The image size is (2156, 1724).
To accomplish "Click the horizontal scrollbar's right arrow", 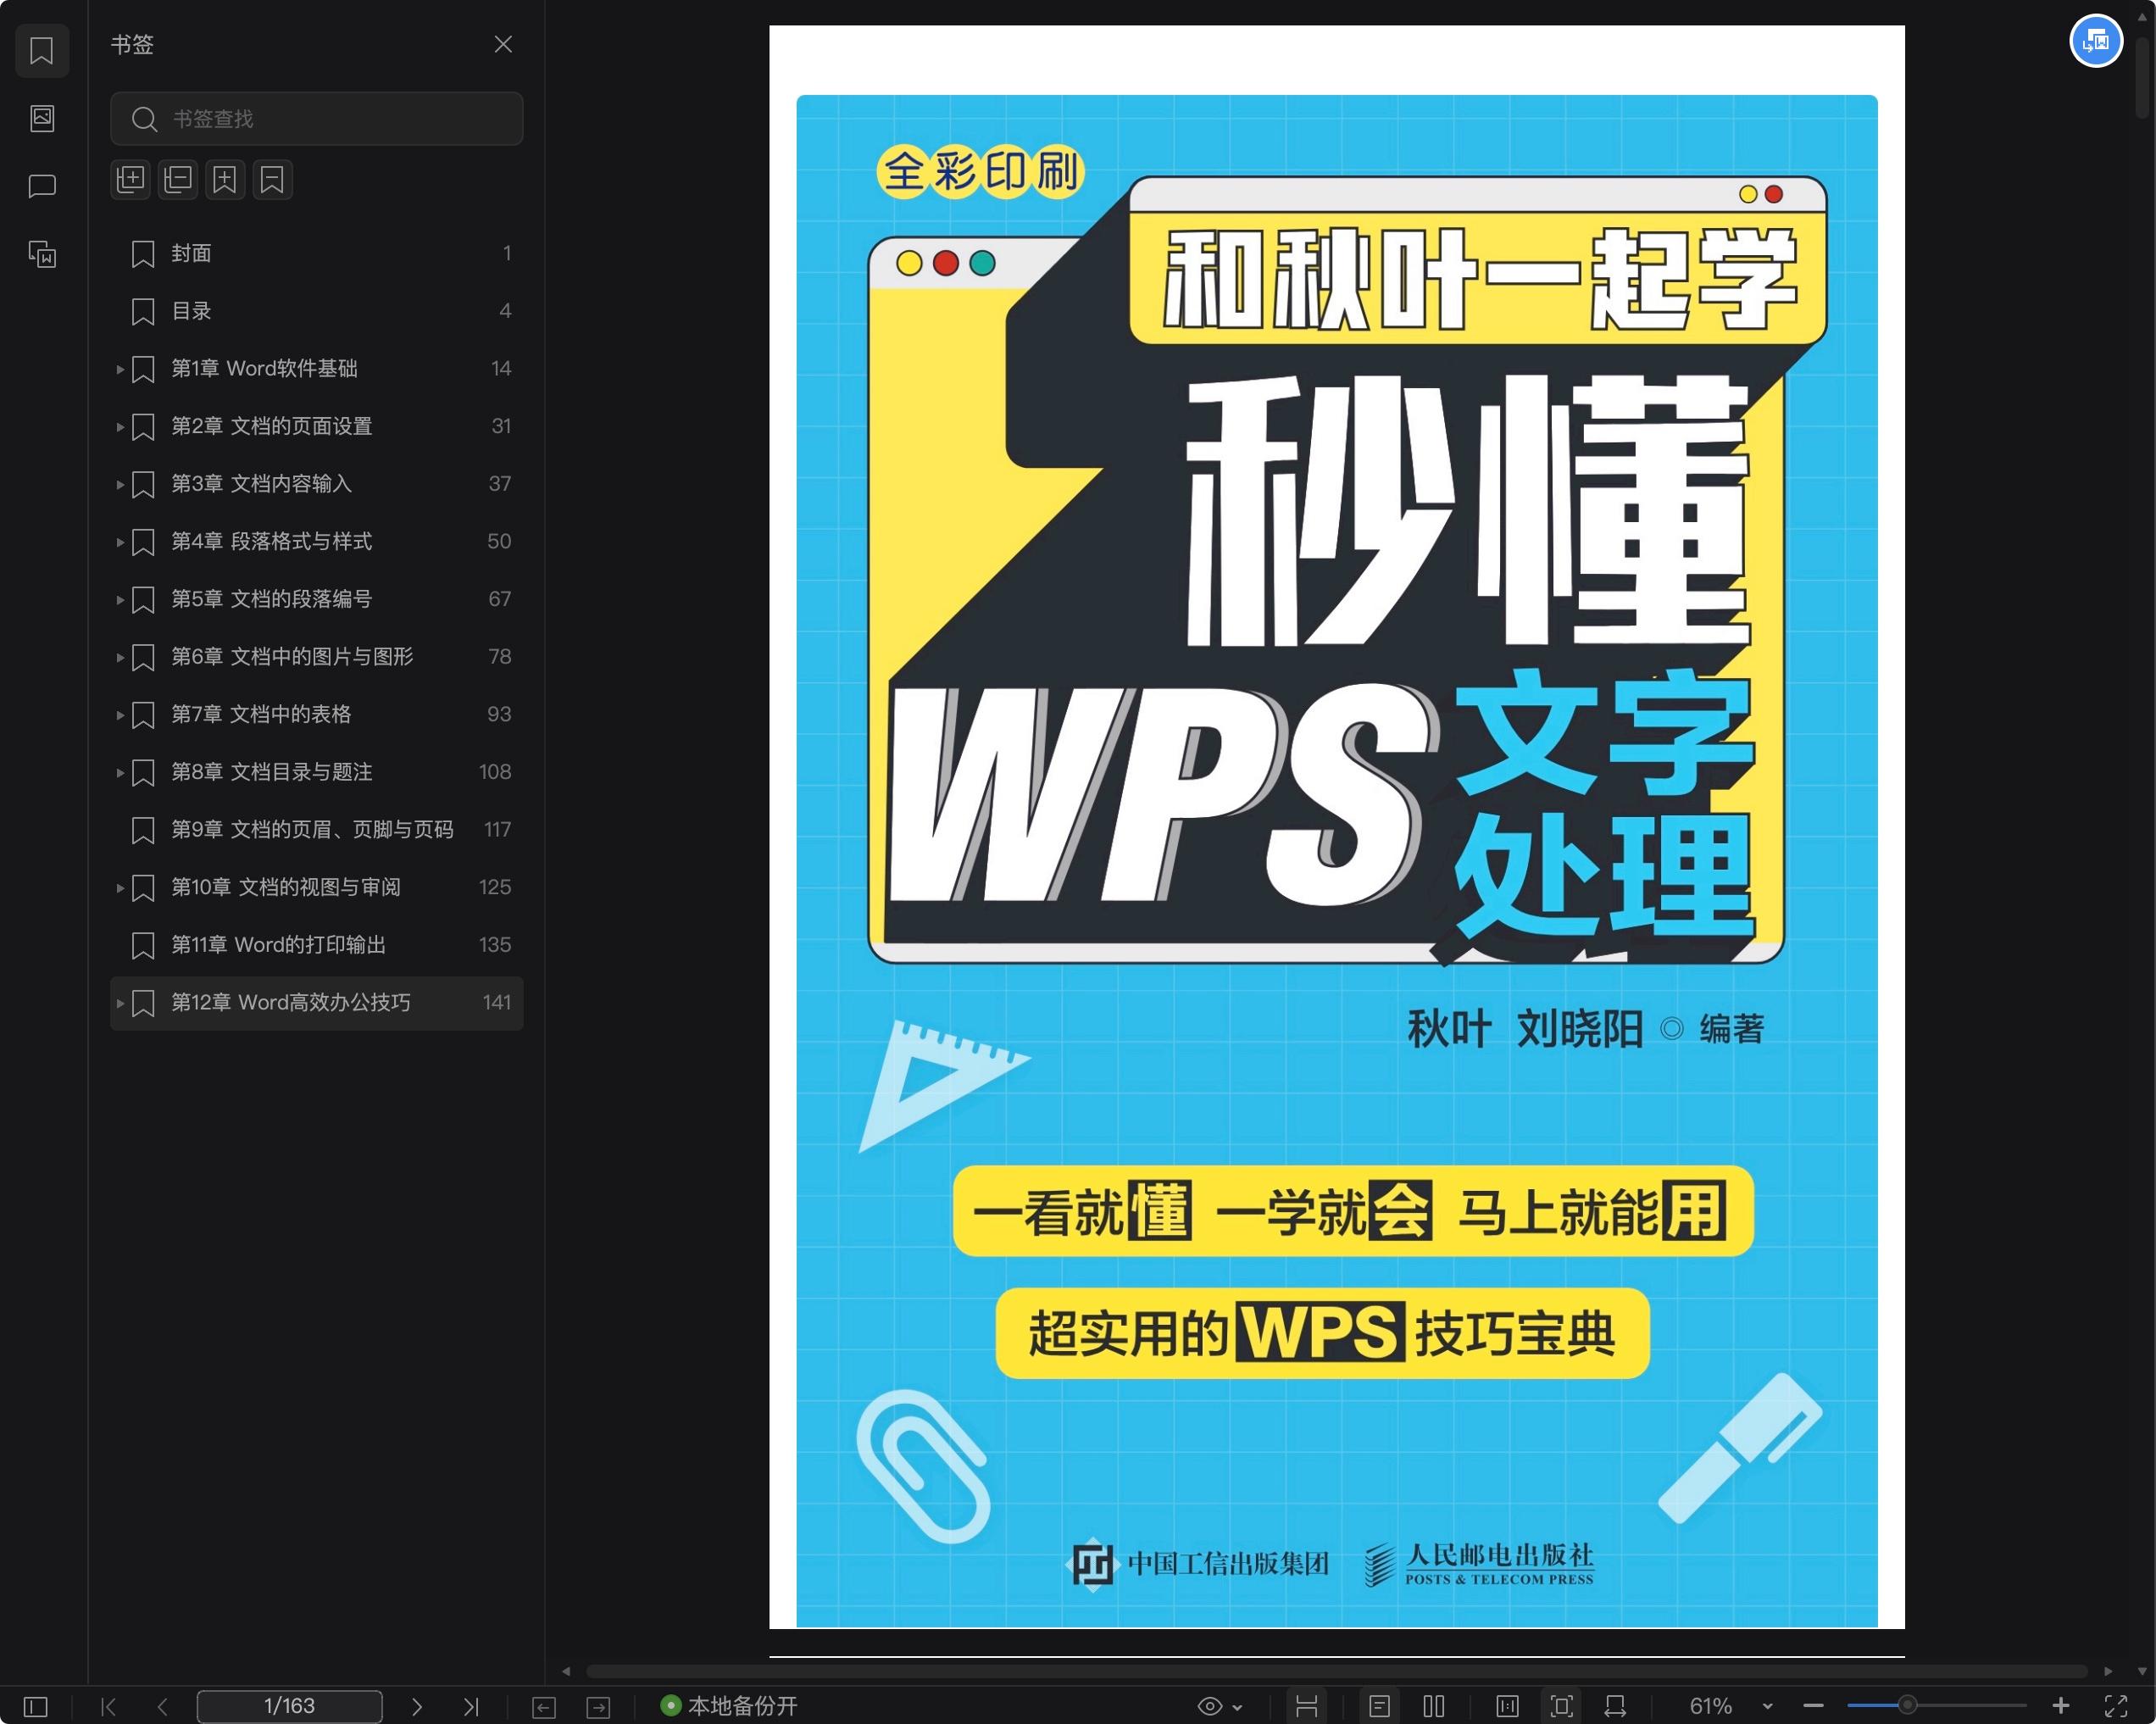I will pos(2108,1671).
